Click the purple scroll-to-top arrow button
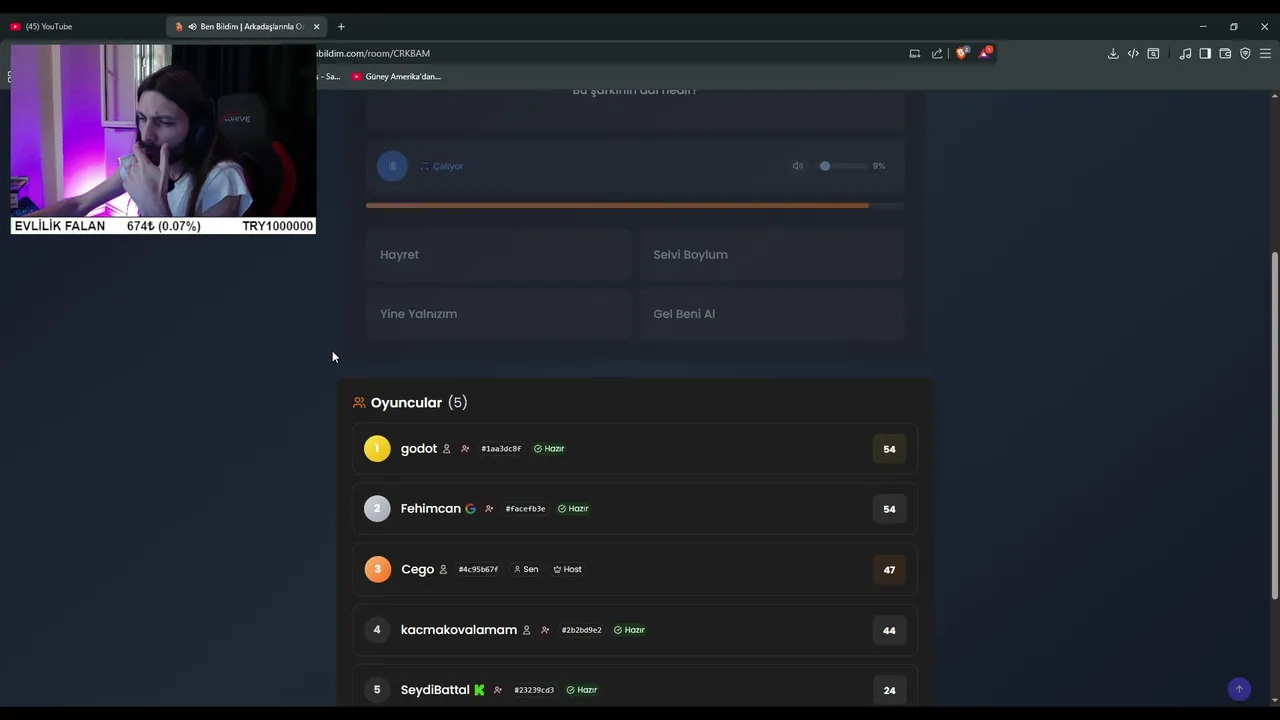The height and width of the screenshot is (720, 1280). click(x=1239, y=689)
